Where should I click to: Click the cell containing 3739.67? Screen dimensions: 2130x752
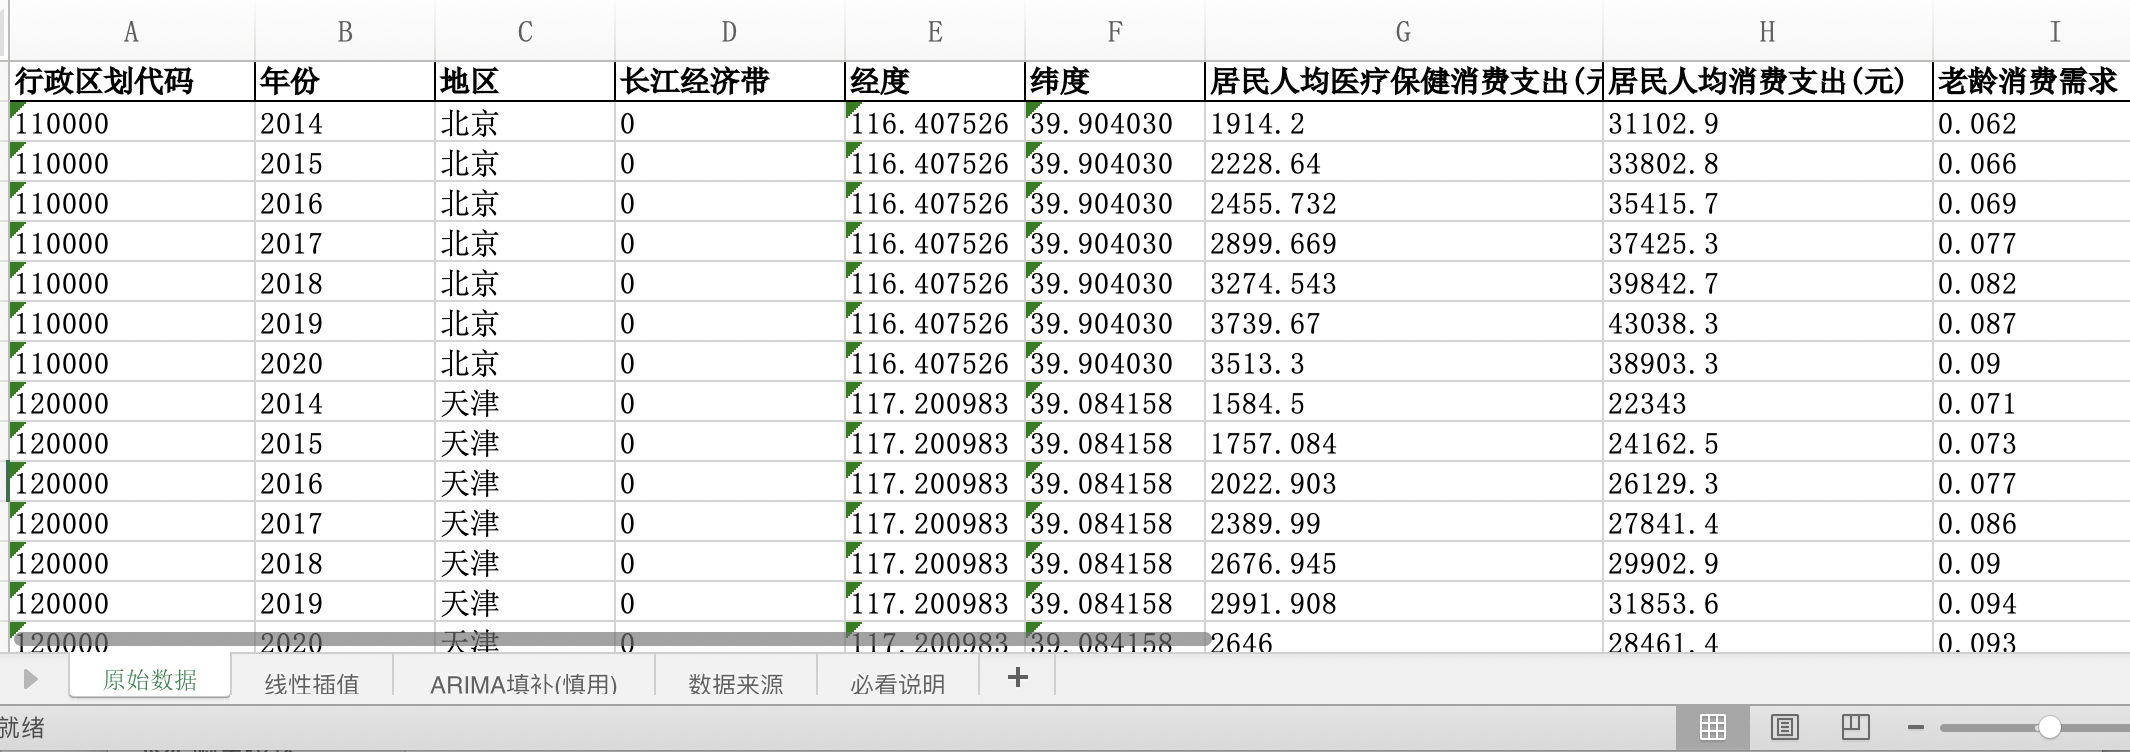1404,323
